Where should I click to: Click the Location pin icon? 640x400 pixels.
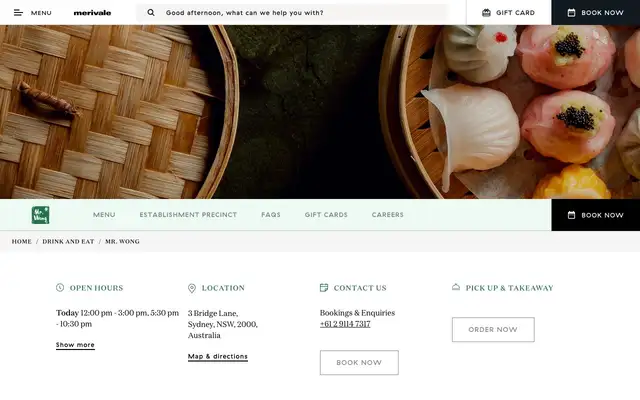coord(192,288)
